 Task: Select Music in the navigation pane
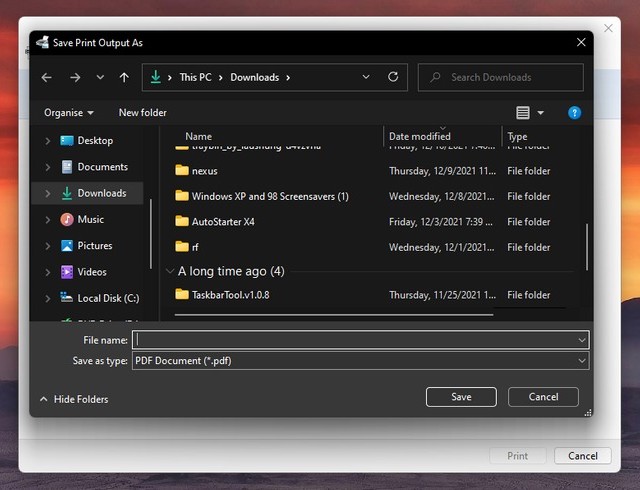91,219
